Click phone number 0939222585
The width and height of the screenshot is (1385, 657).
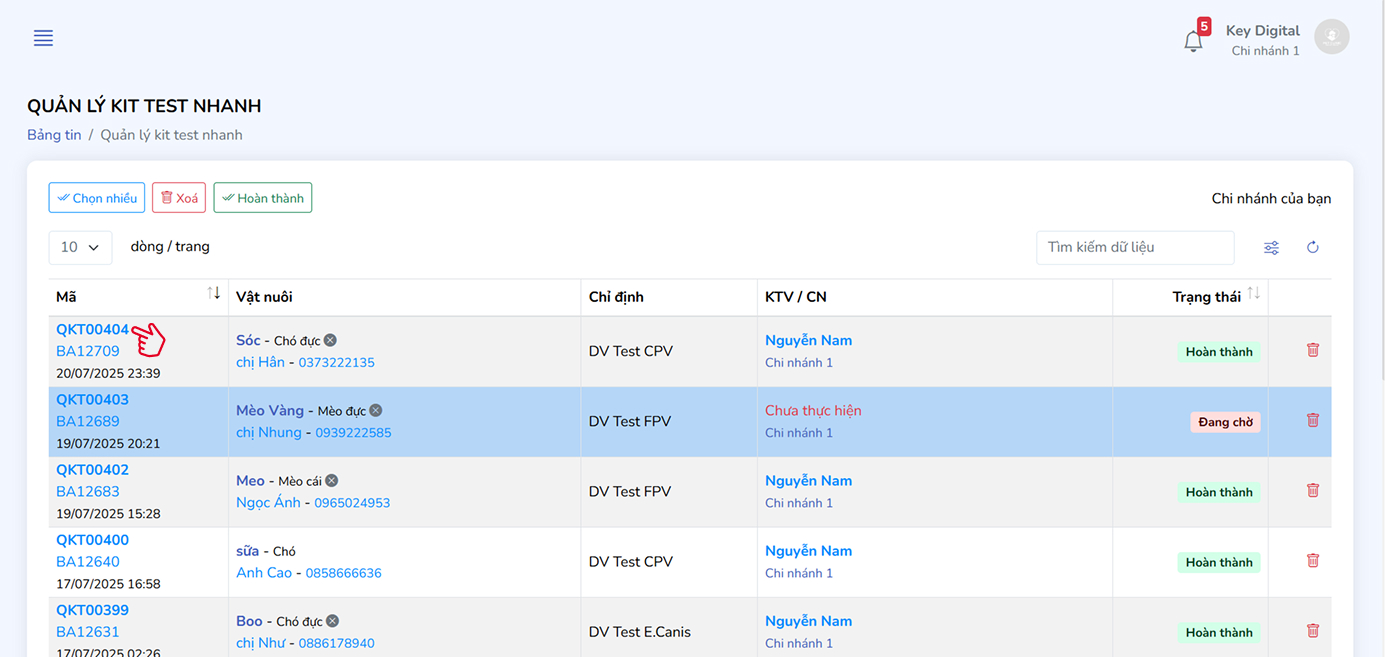[x=353, y=433]
